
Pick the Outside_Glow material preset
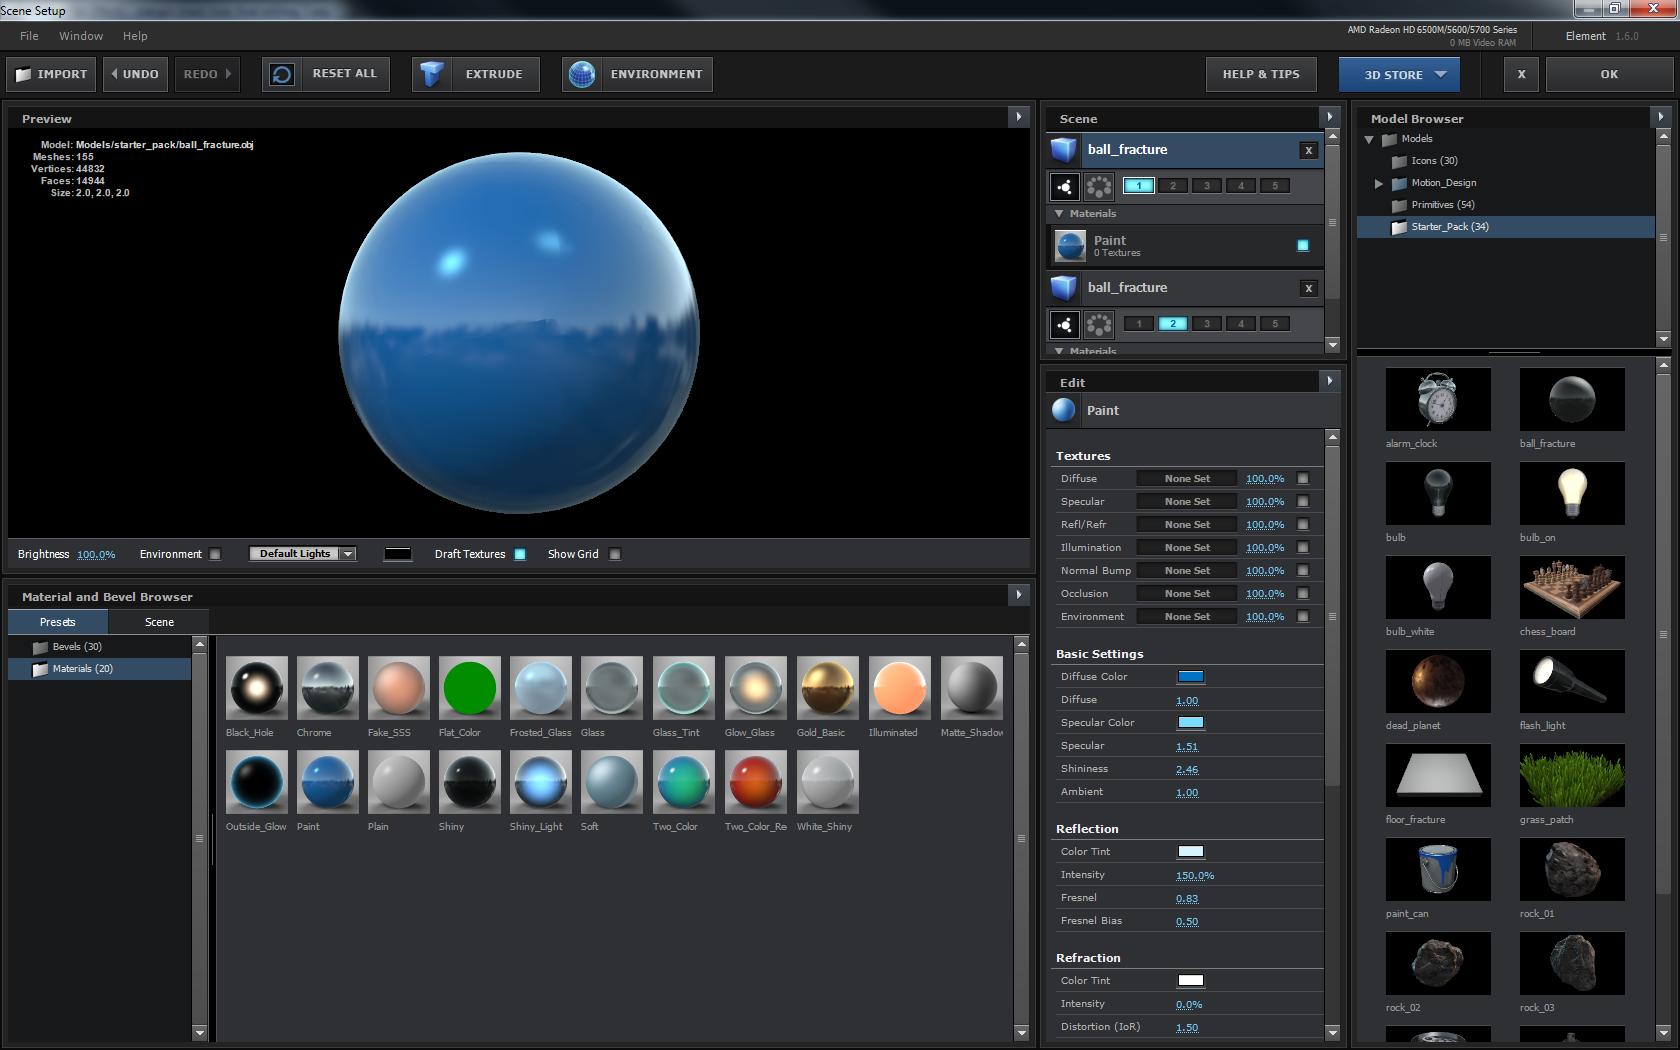point(257,782)
